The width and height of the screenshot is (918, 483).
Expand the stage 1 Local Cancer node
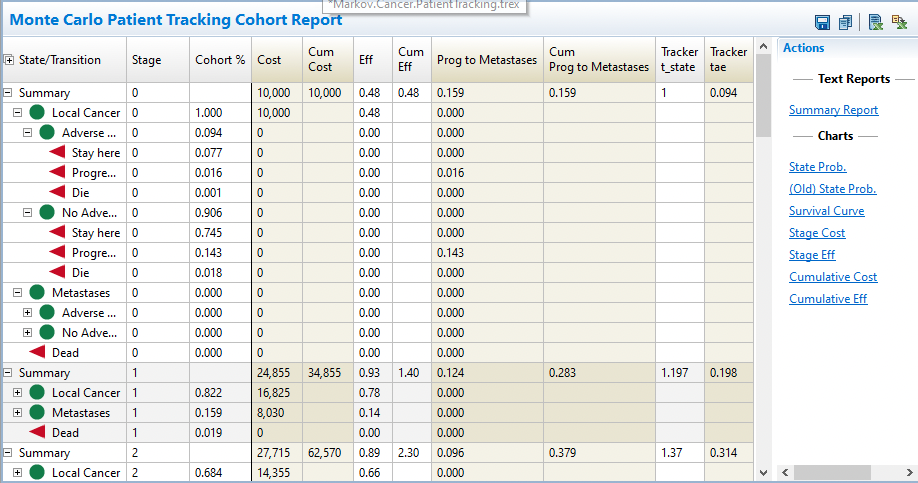point(18,393)
